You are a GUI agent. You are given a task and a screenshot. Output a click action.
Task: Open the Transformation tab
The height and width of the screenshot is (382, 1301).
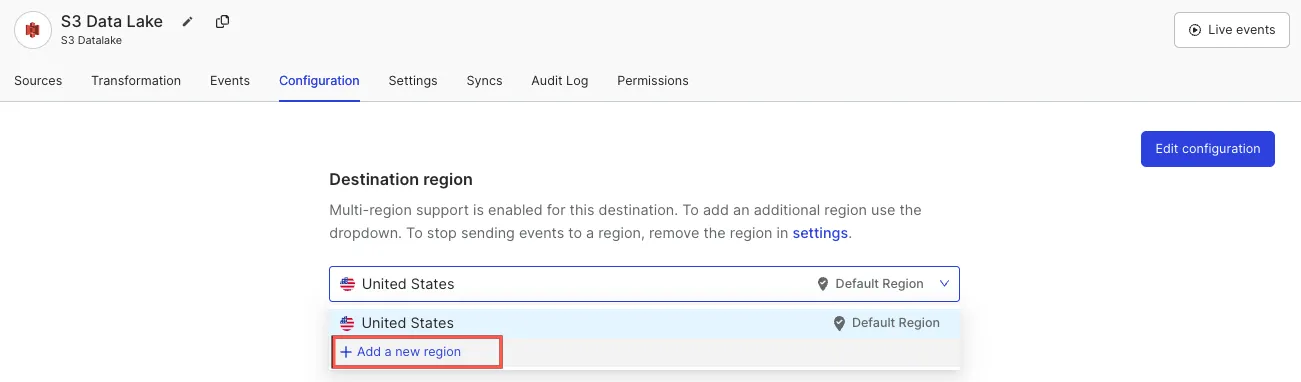coord(136,81)
